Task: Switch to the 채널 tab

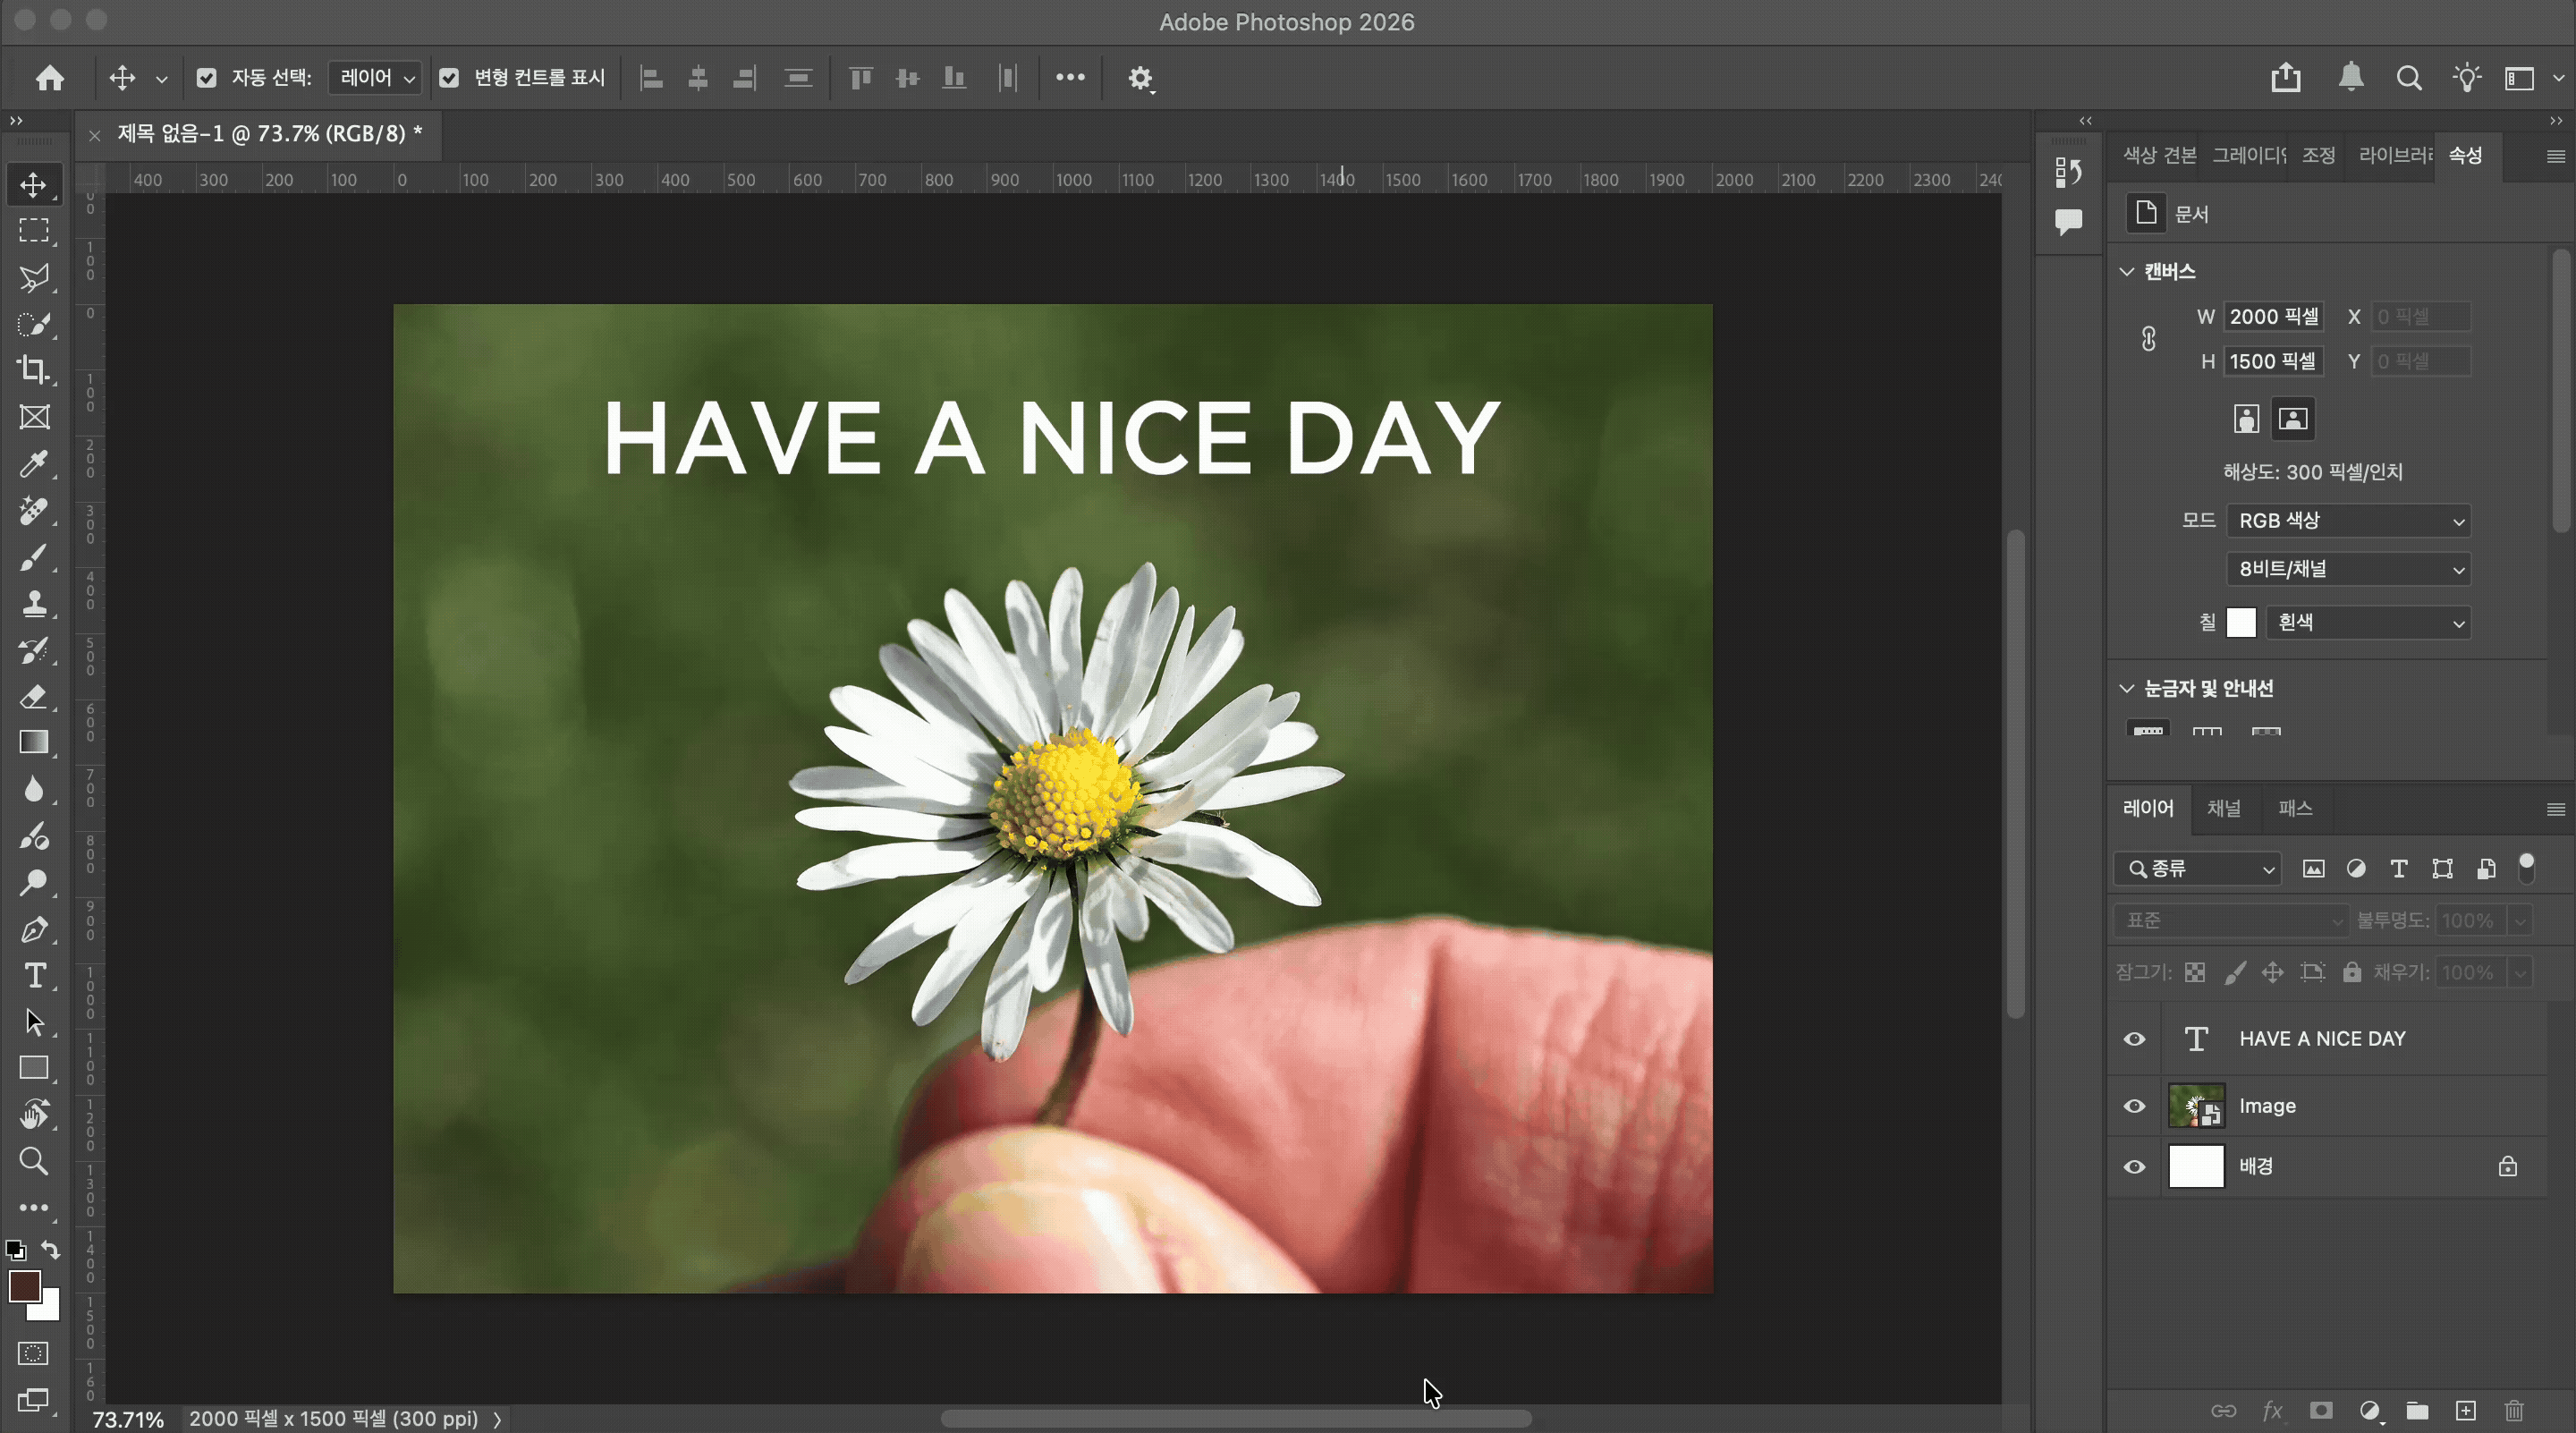Action: (2224, 809)
